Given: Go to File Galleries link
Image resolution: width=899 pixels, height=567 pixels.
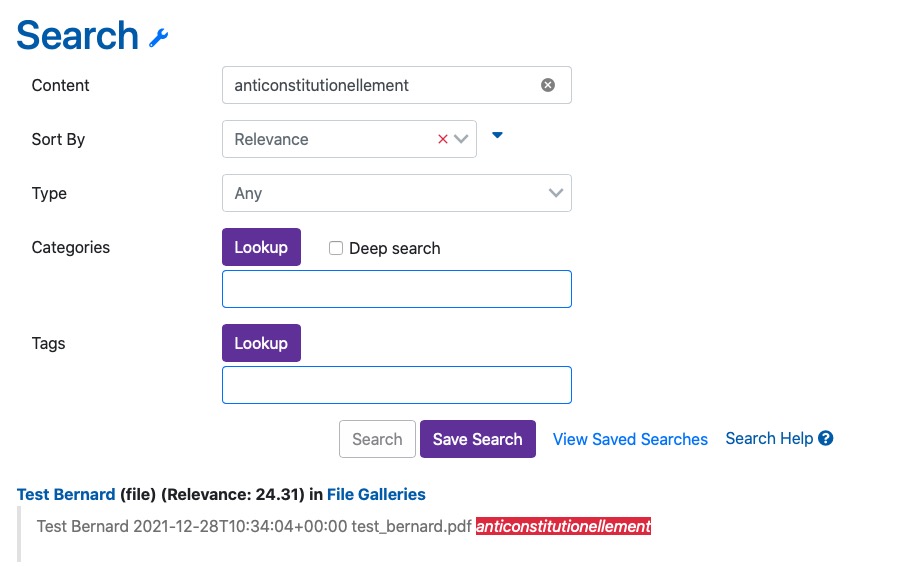Looking at the screenshot, I should 376,494.
